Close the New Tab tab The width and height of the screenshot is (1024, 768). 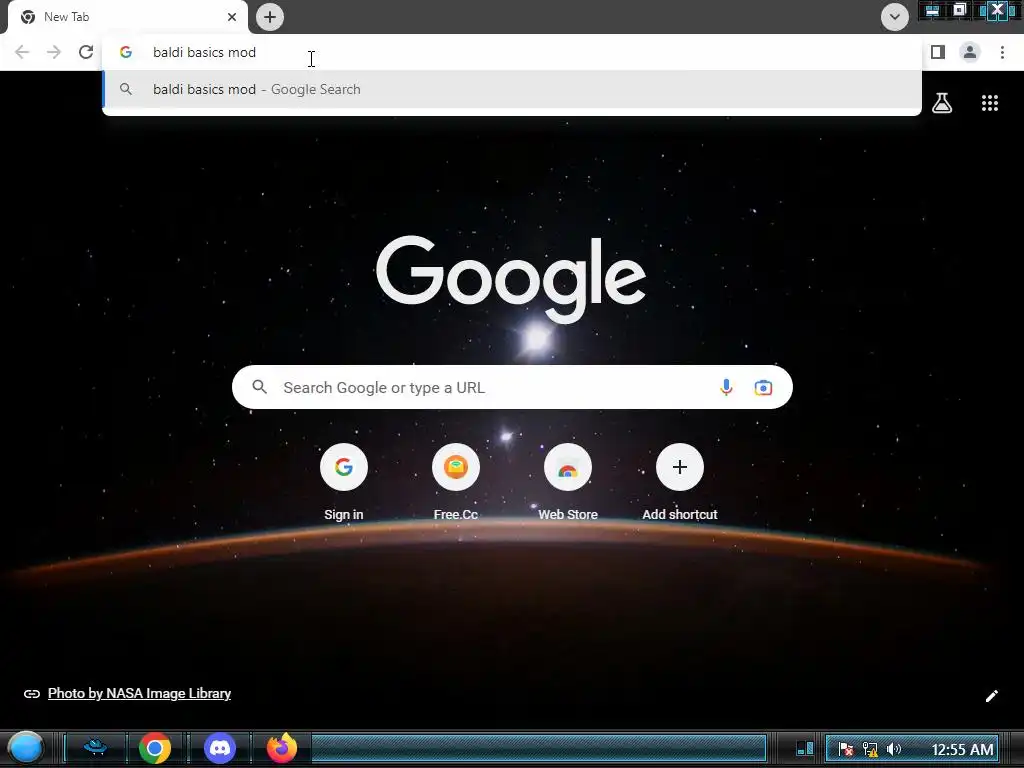coord(232,17)
